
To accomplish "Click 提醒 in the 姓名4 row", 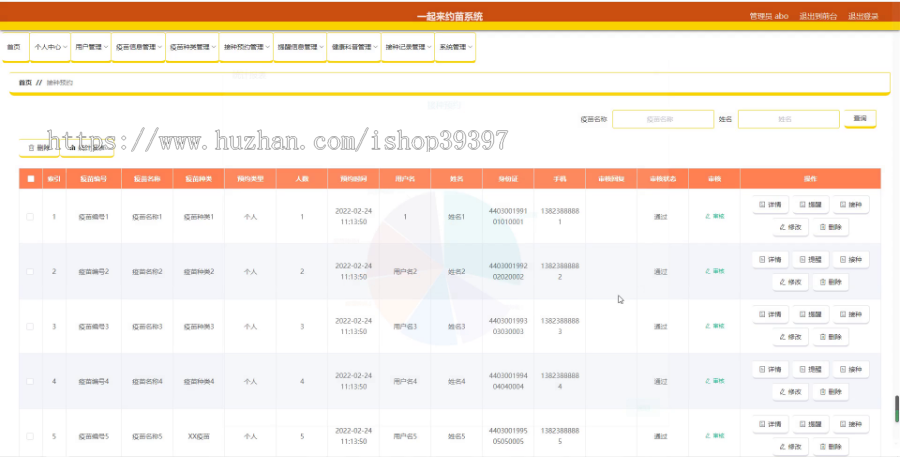I will (810, 369).
